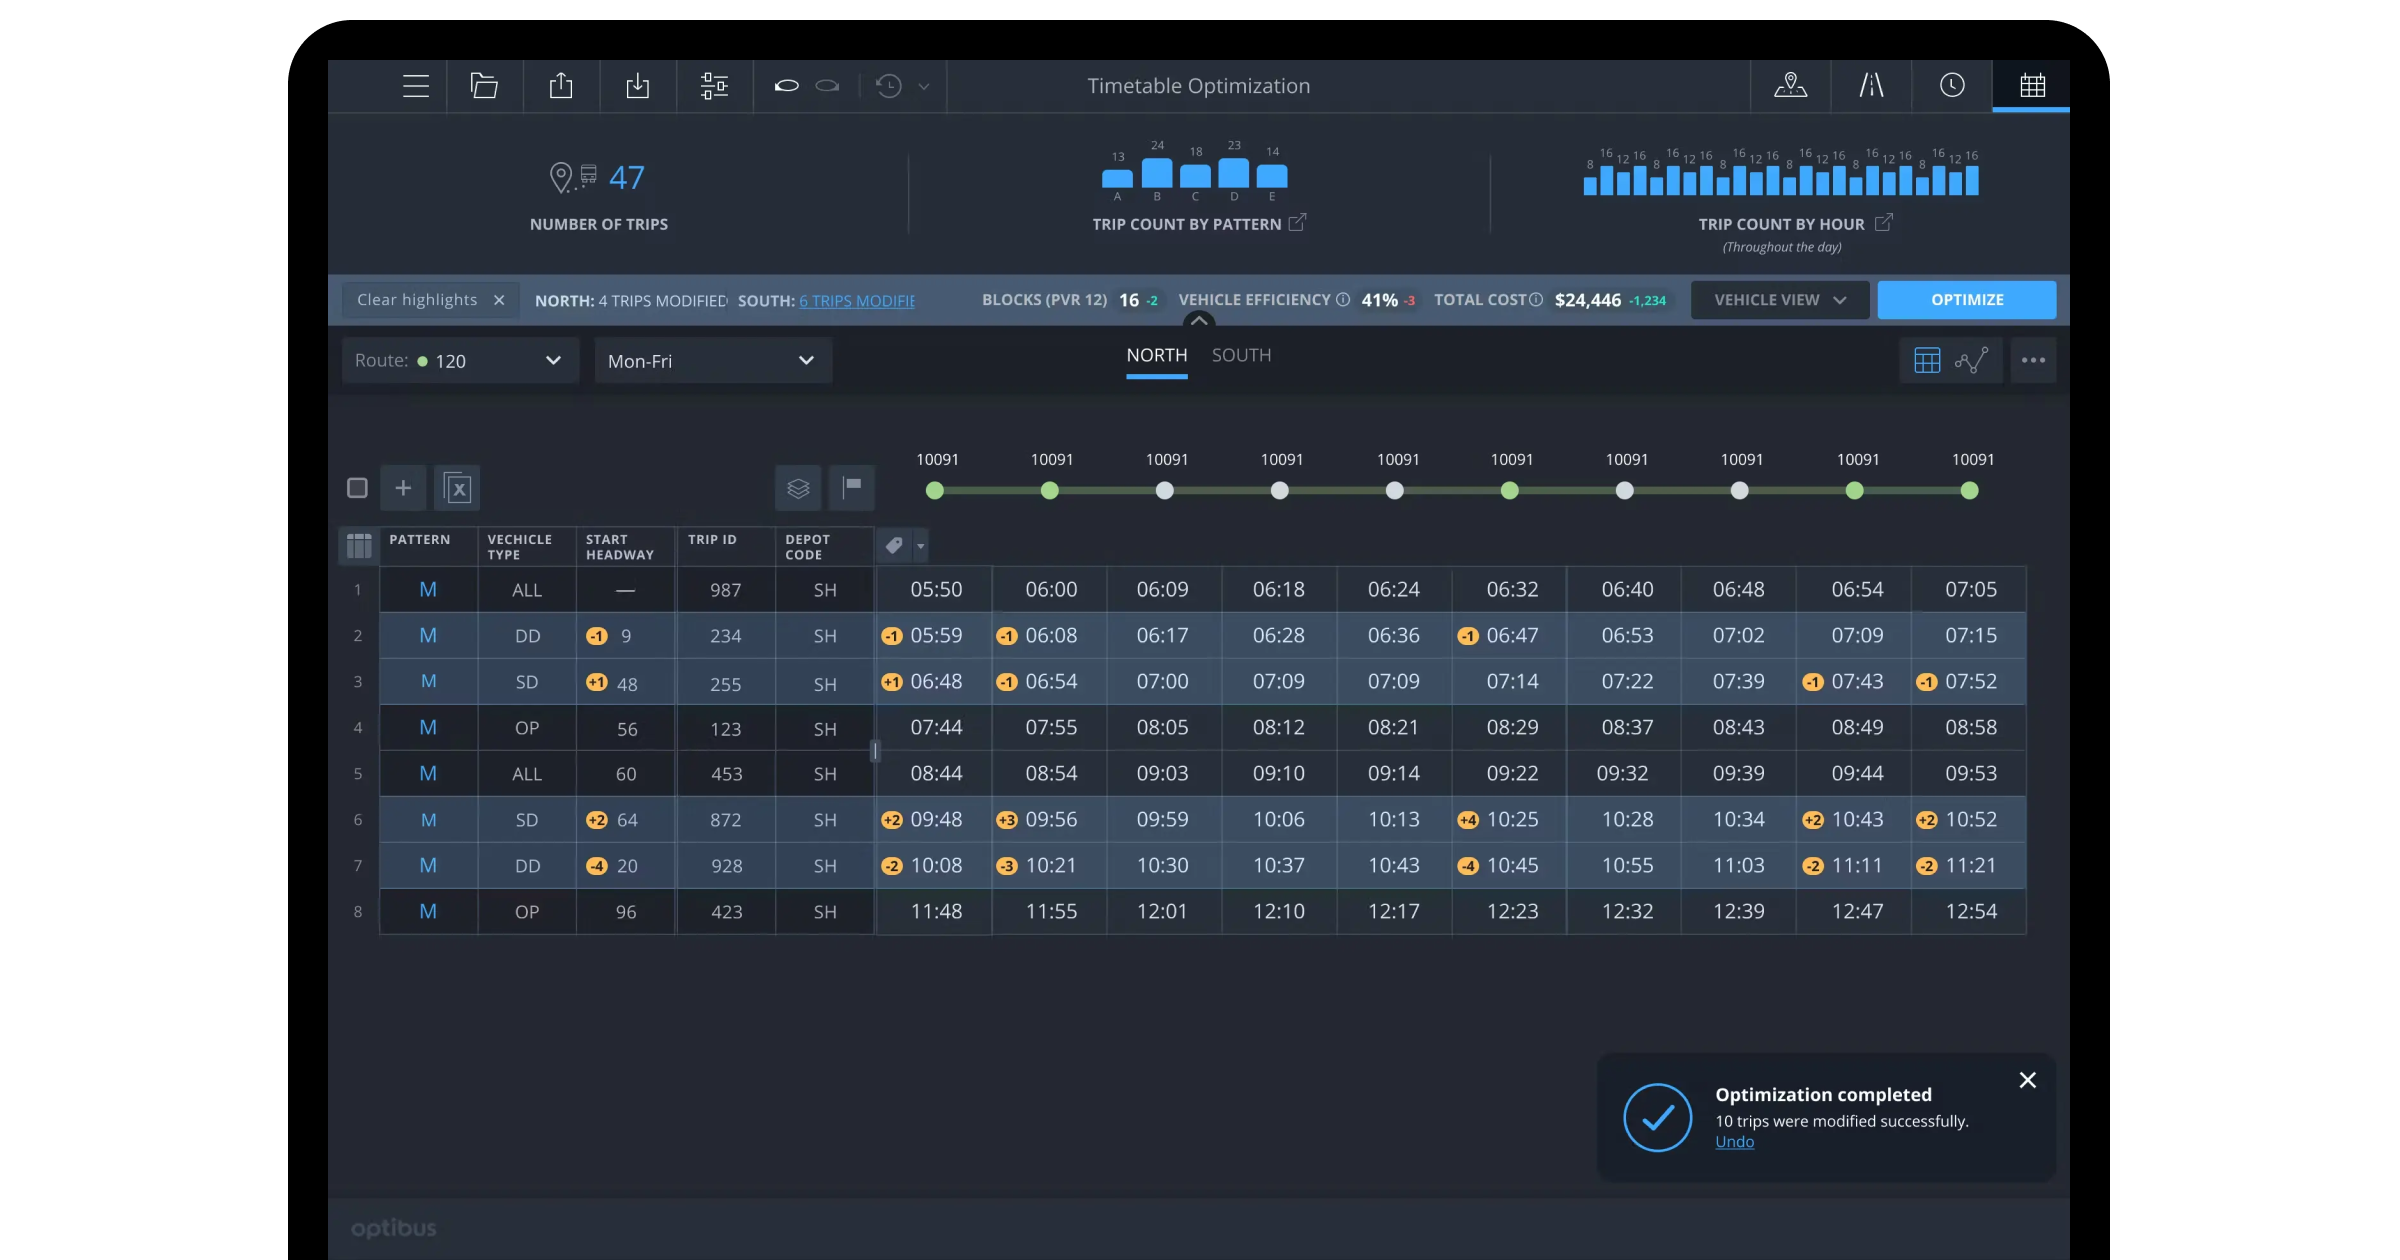Click the time view clock icon

coord(1952,86)
